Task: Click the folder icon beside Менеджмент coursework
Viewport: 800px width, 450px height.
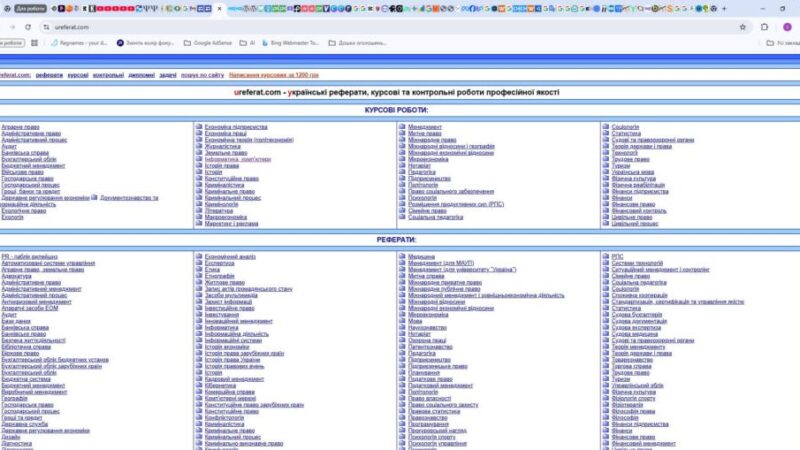Action: 402,128
